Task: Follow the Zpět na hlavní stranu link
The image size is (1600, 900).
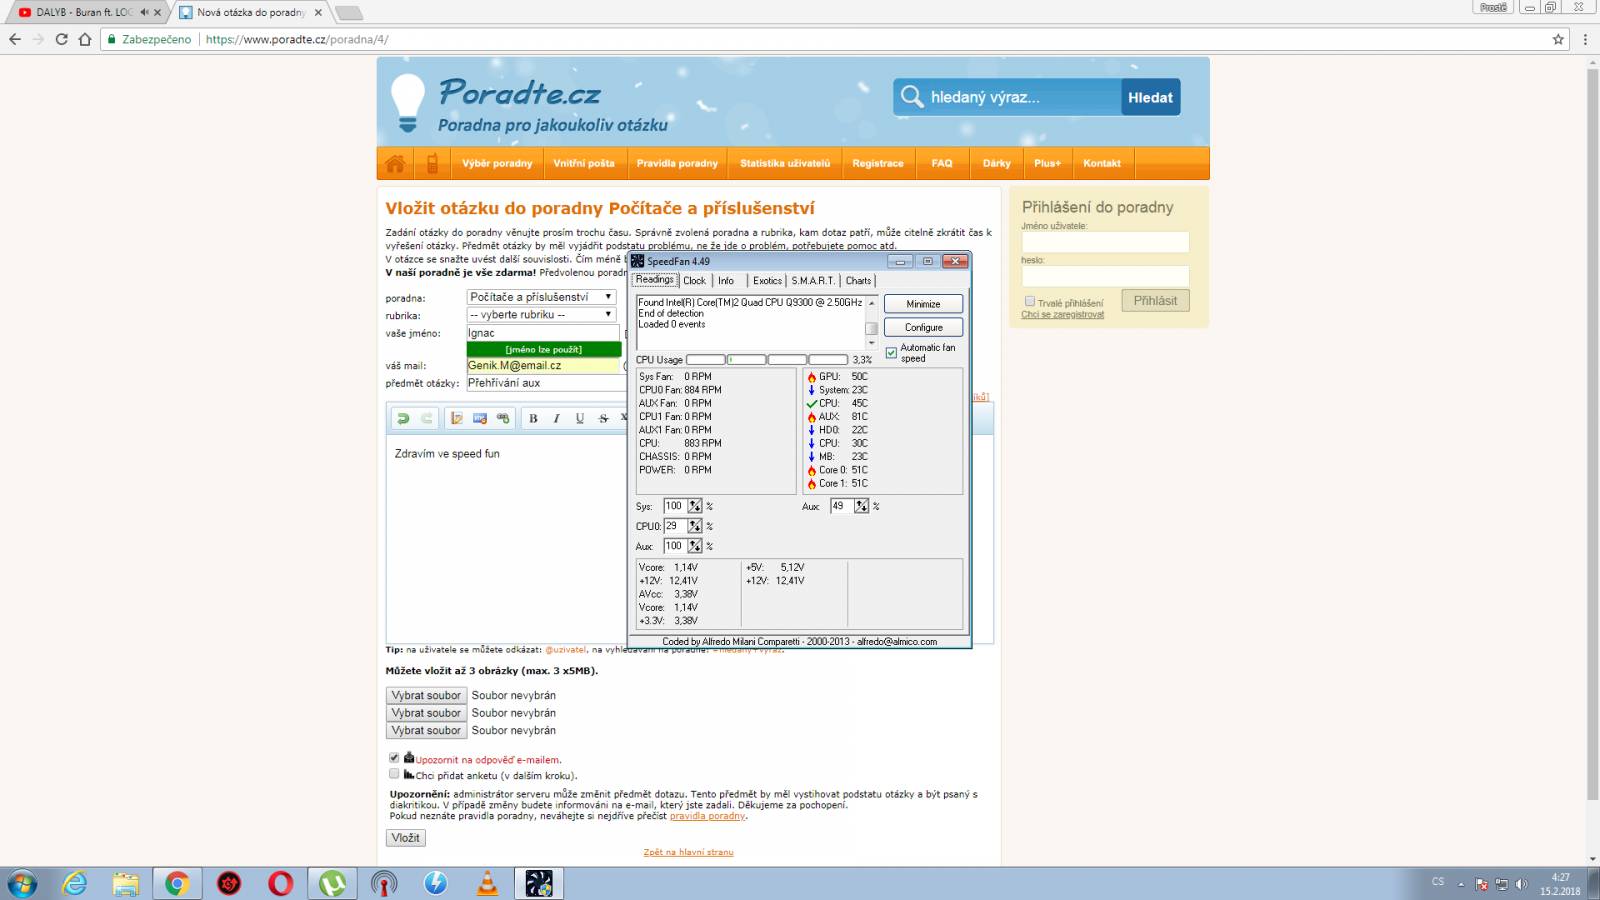Action: pyautogui.click(x=688, y=852)
